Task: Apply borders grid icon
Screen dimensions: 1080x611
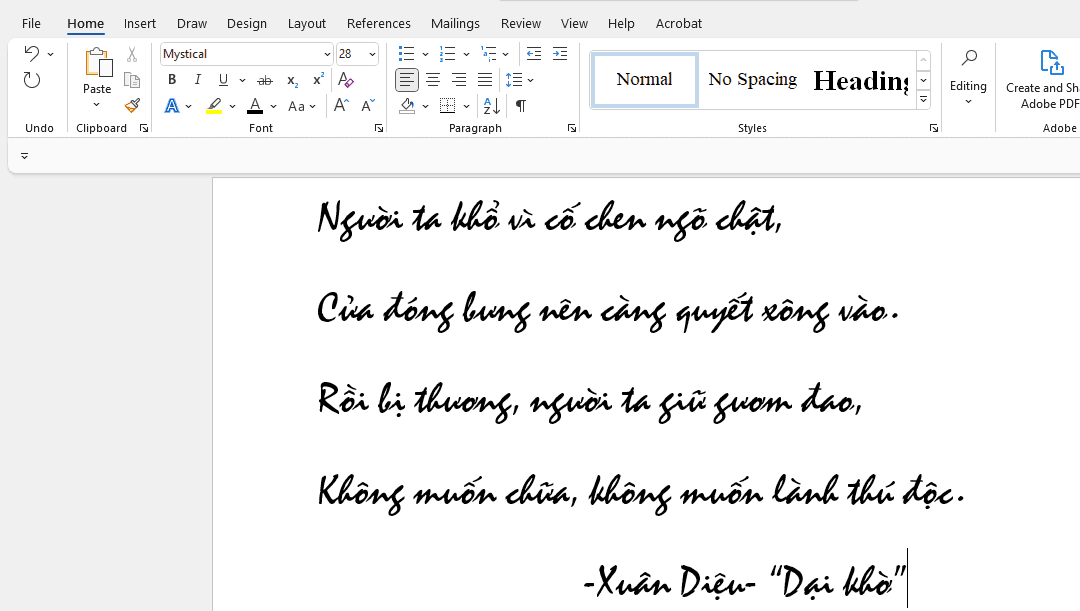Action: (x=448, y=105)
